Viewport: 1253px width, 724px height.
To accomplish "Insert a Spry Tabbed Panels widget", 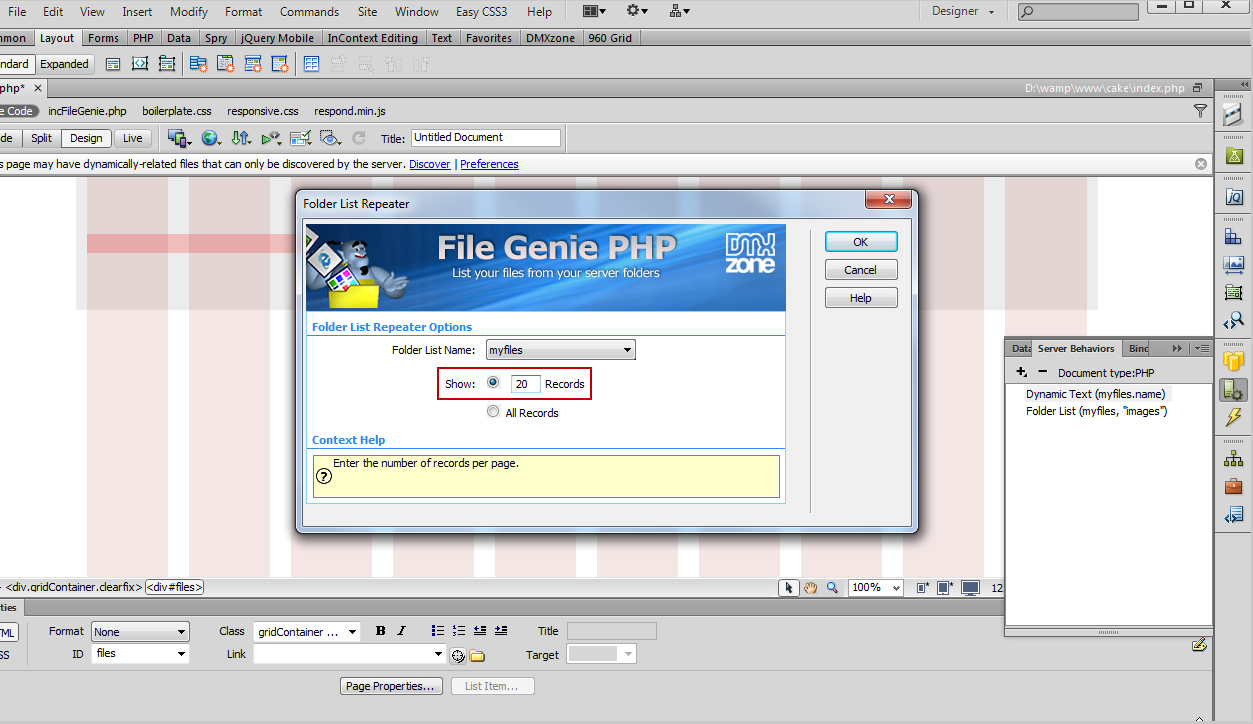I will pyautogui.click(x=226, y=64).
